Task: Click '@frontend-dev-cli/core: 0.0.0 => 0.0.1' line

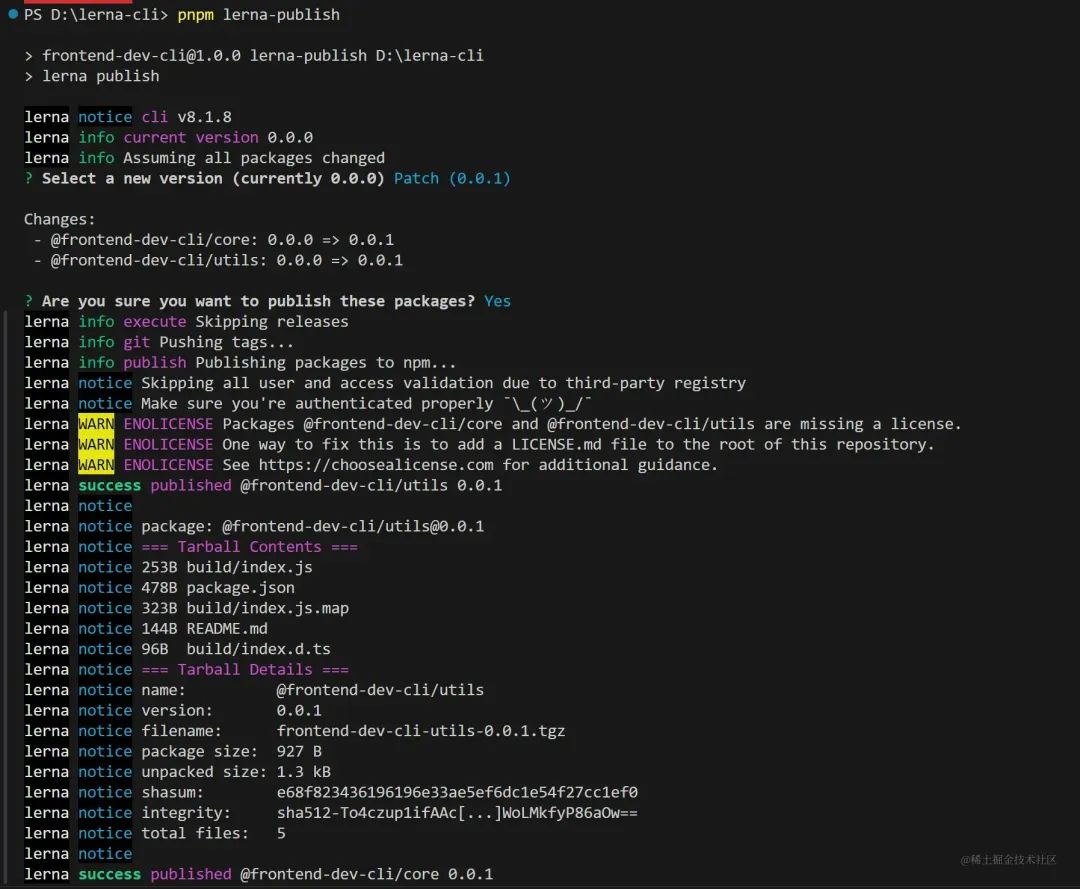Action: (x=221, y=240)
